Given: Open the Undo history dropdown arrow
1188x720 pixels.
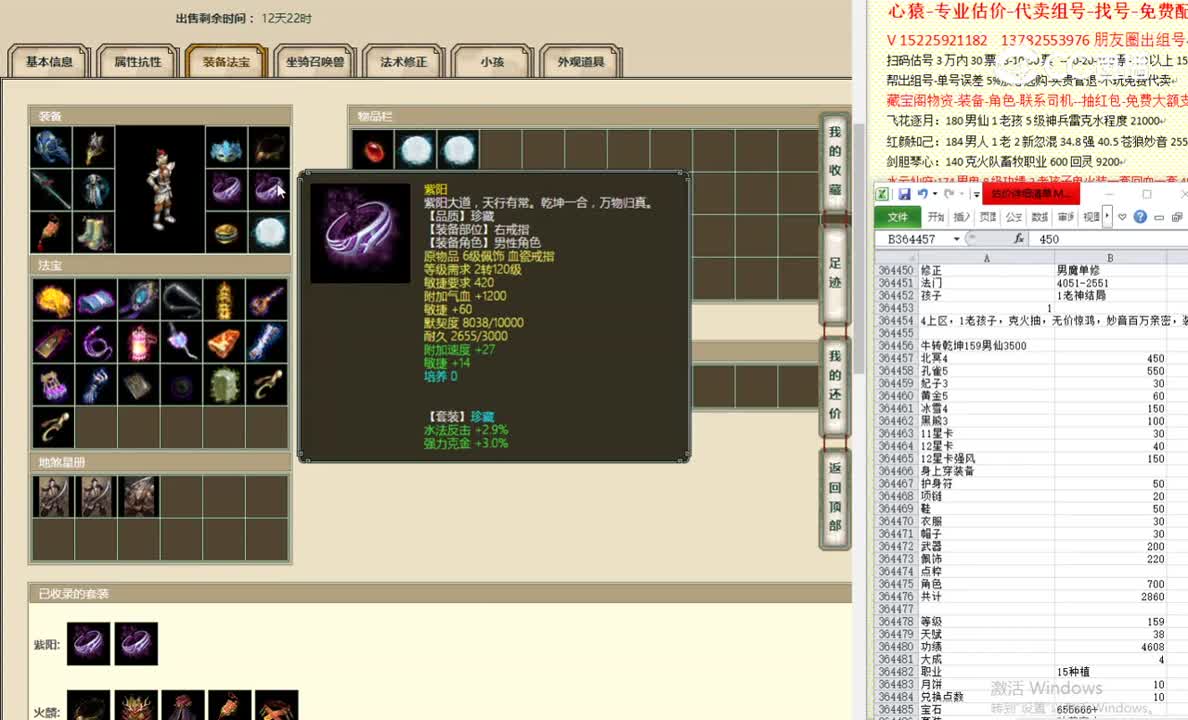Looking at the screenshot, I should coord(934,194).
